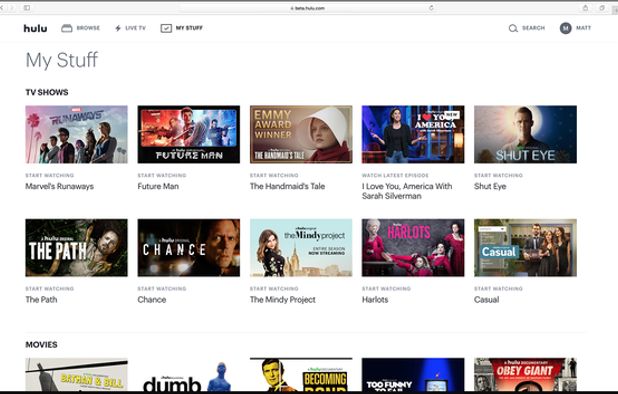The width and height of the screenshot is (618, 394).
Task: Click Future Man title link
Action: [158, 186]
